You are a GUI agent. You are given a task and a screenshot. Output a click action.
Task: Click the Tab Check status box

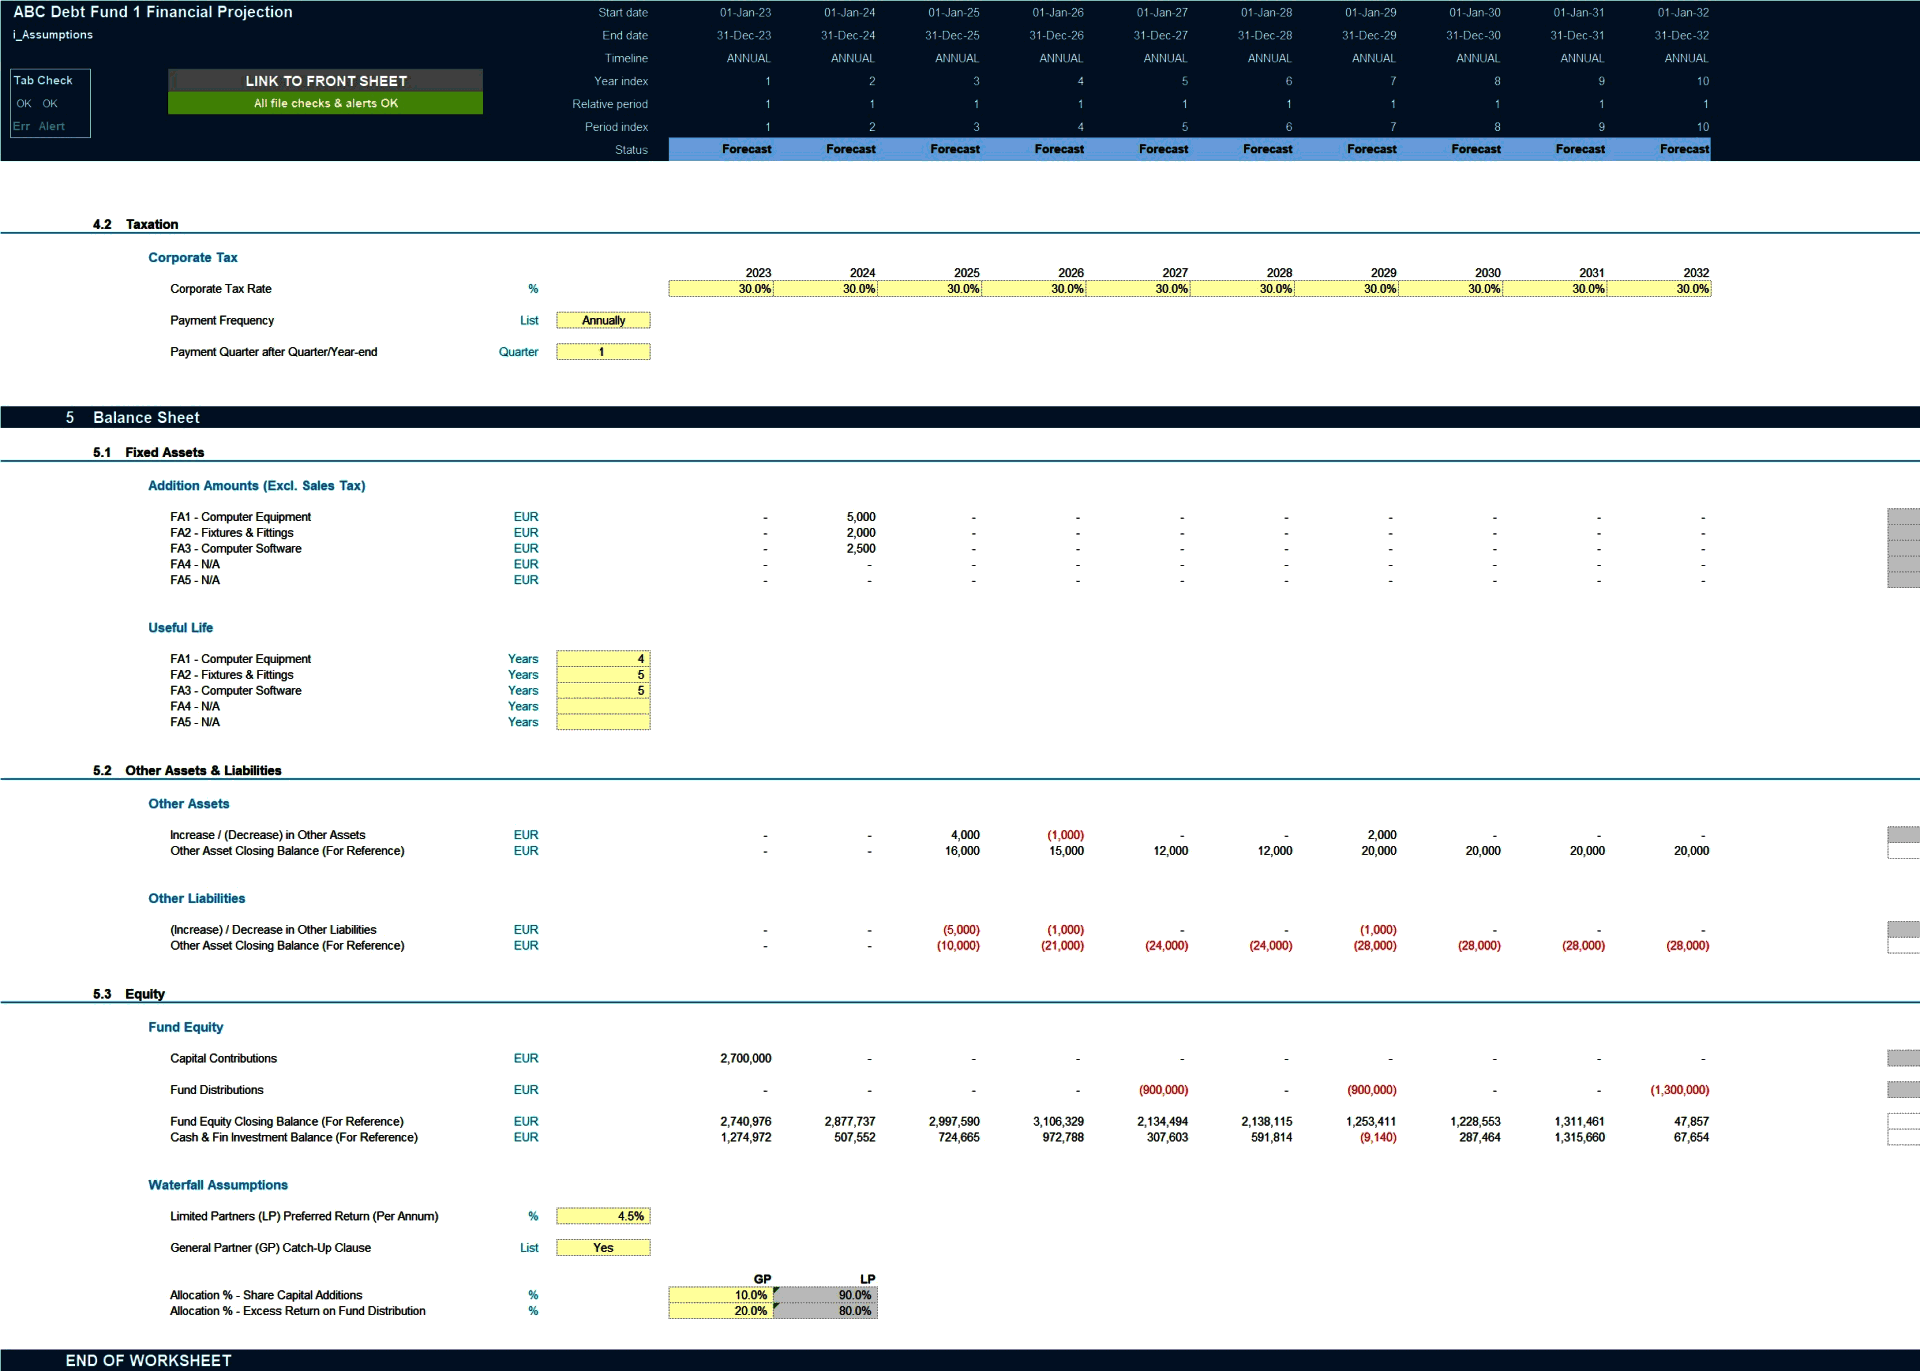point(49,102)
